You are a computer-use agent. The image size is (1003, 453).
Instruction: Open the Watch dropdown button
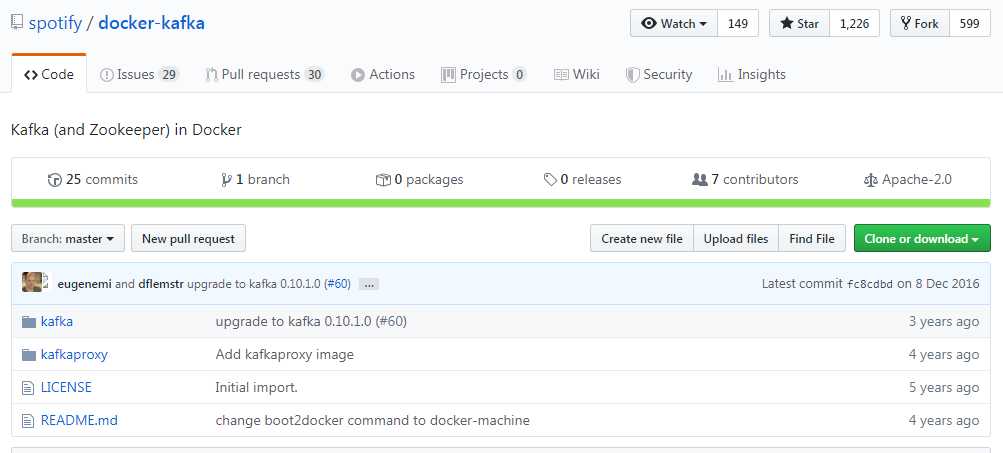(674, 24)
